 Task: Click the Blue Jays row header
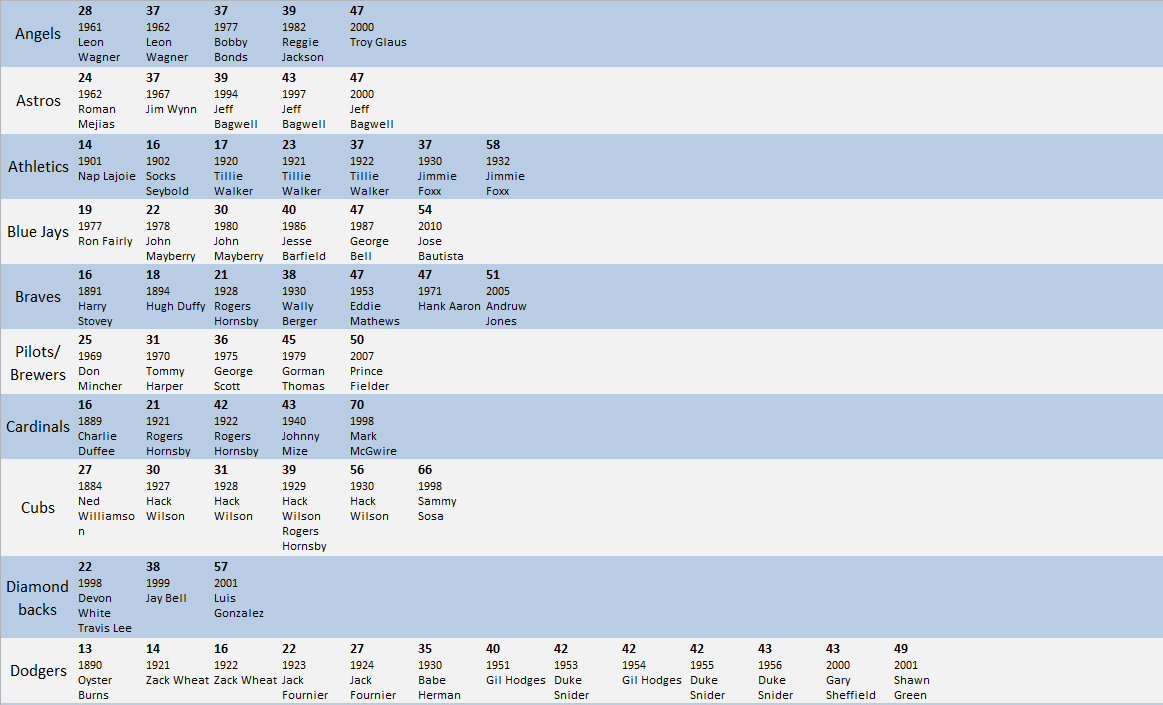pyautogui.click(x=38, y=232)
